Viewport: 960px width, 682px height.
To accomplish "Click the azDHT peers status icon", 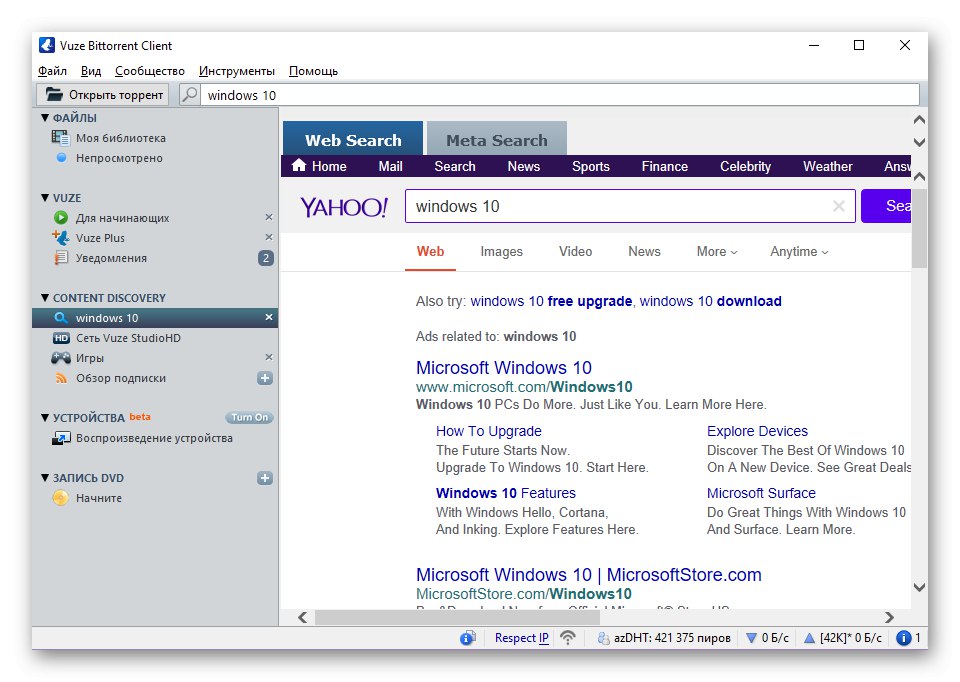I will click(604, 638).
